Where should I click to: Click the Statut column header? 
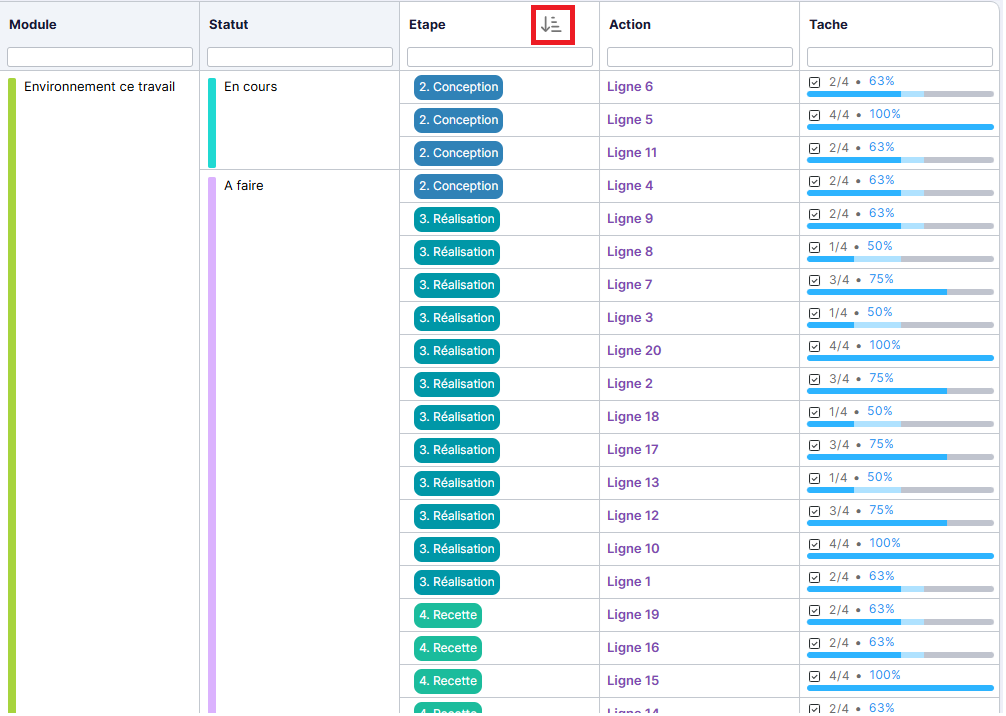pos(229,25)
